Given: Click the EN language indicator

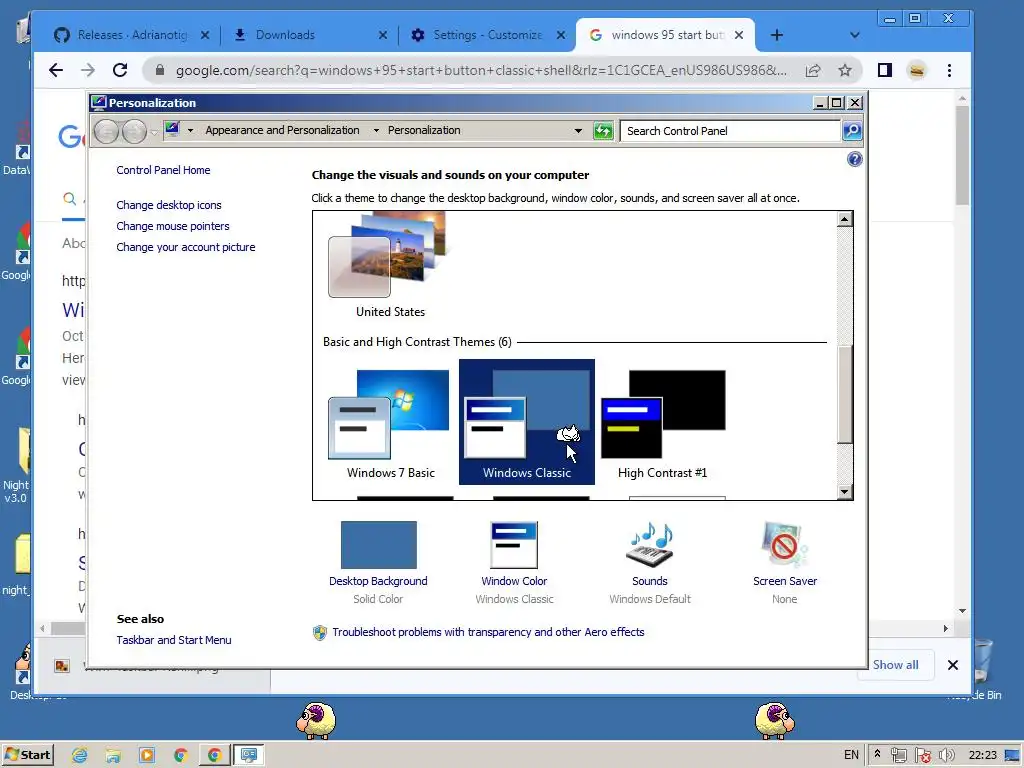Looking at the screenshot, I should (851, 756).
